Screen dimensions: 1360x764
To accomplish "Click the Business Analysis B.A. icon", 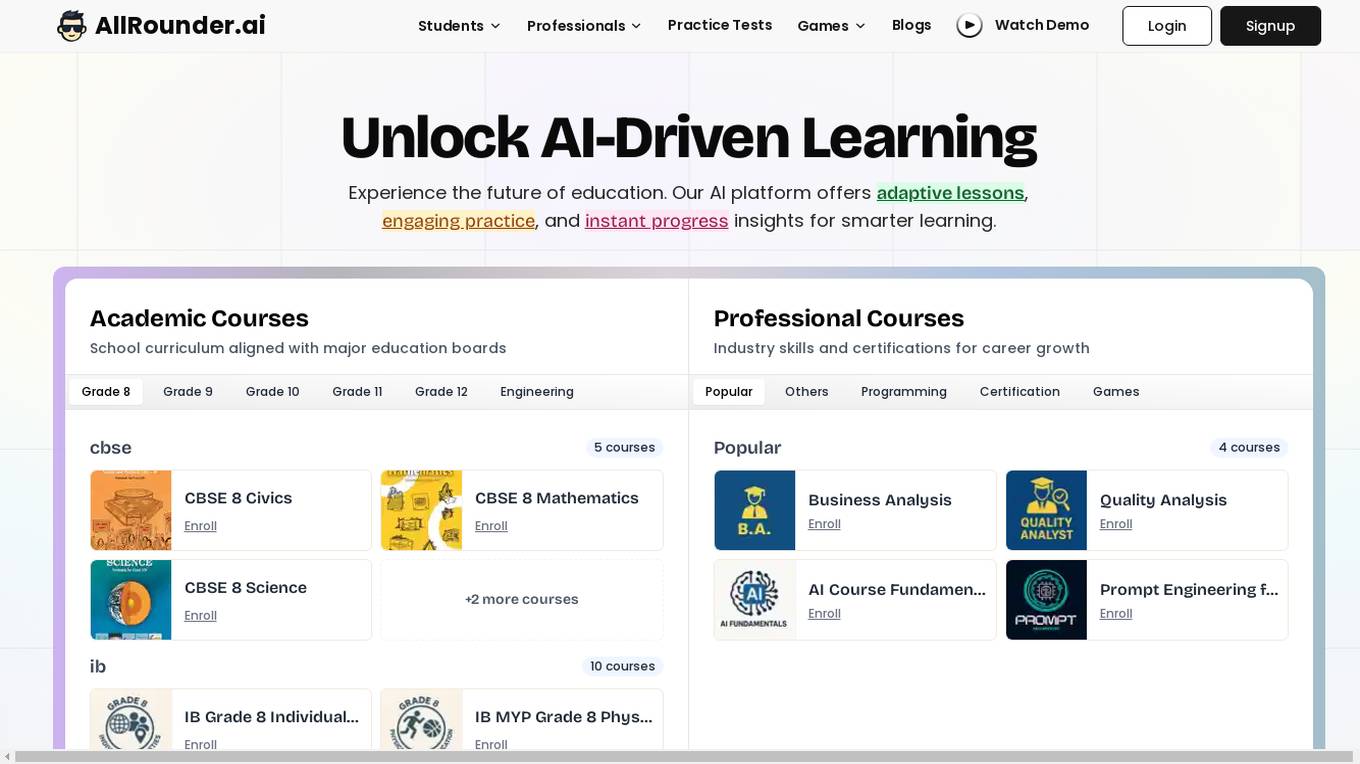I will pos(755,510).
